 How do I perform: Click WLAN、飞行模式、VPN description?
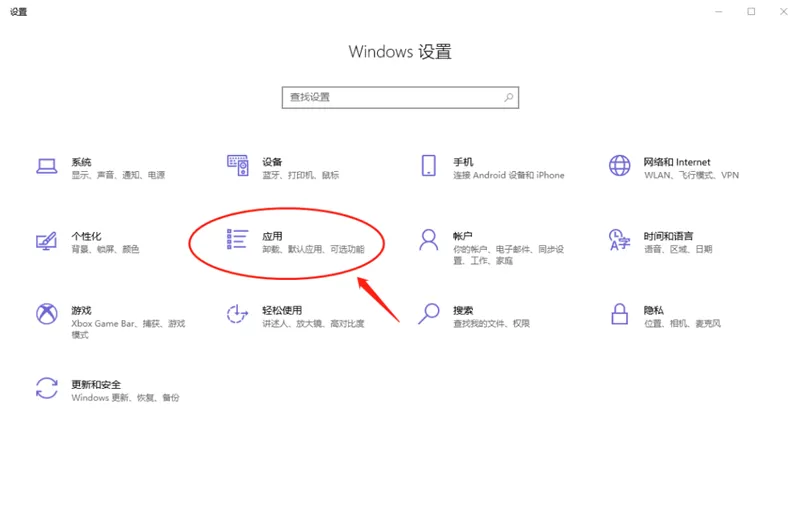point(691,175)
